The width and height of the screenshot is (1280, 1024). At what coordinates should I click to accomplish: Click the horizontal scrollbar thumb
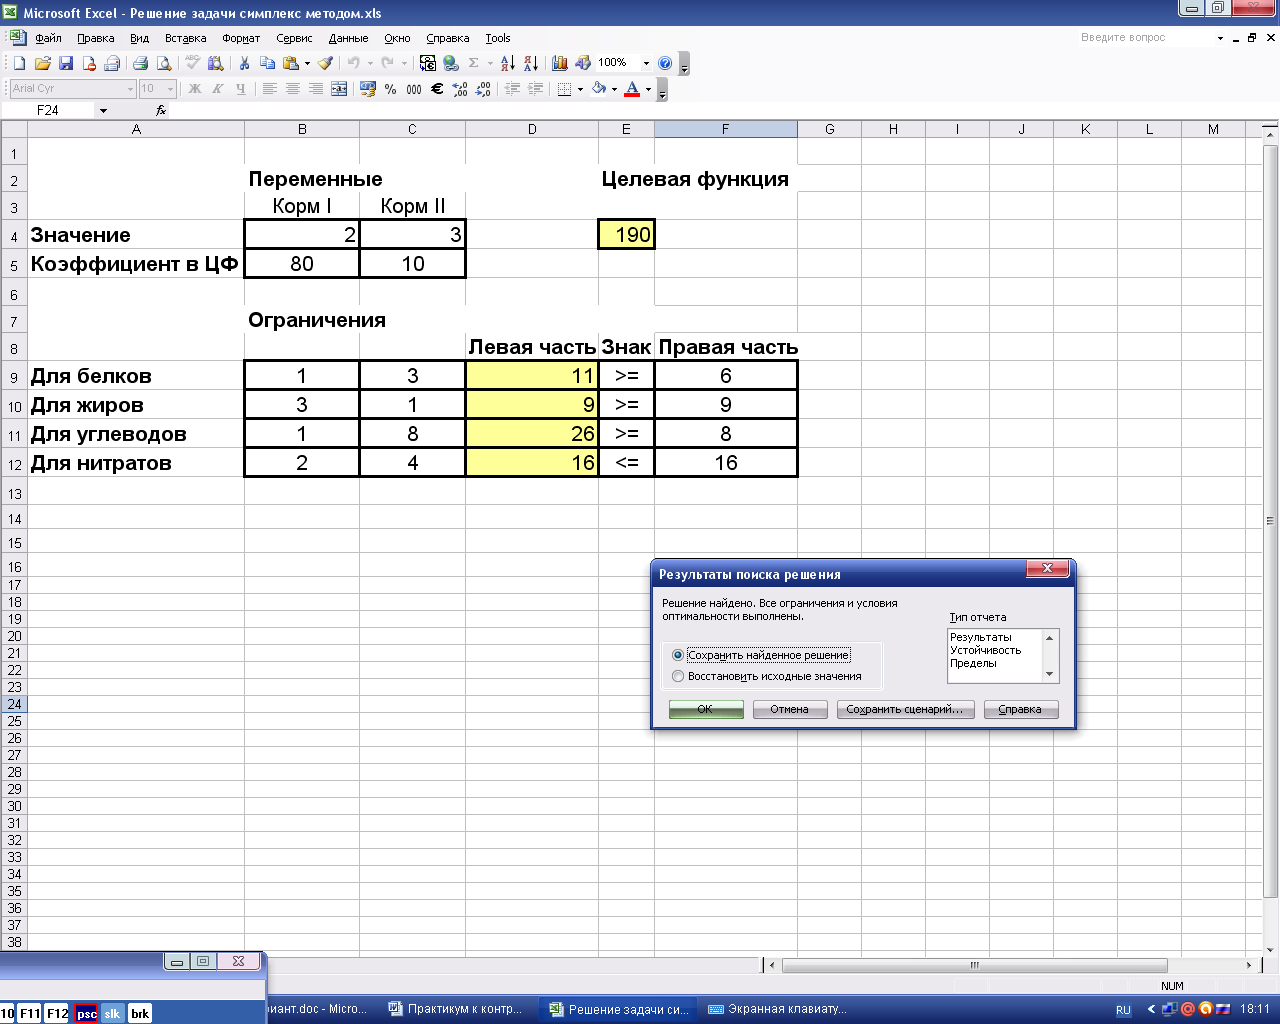pos(975,966)
